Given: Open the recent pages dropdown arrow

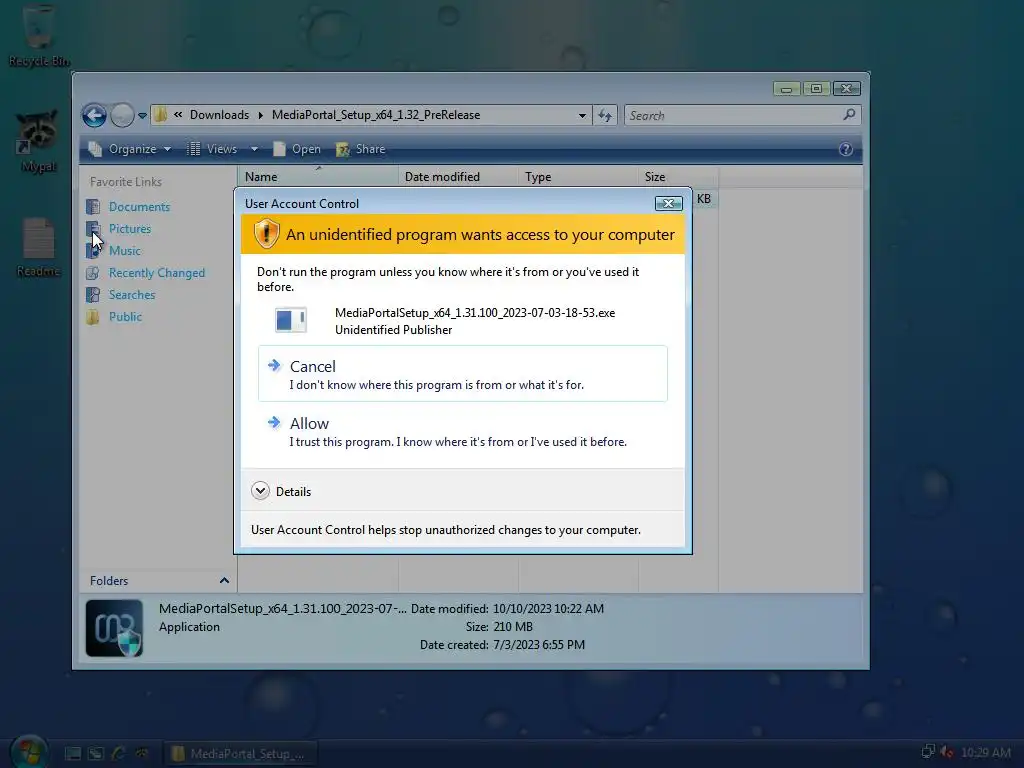Looking at the screenshot, I should tap(142, 116).
